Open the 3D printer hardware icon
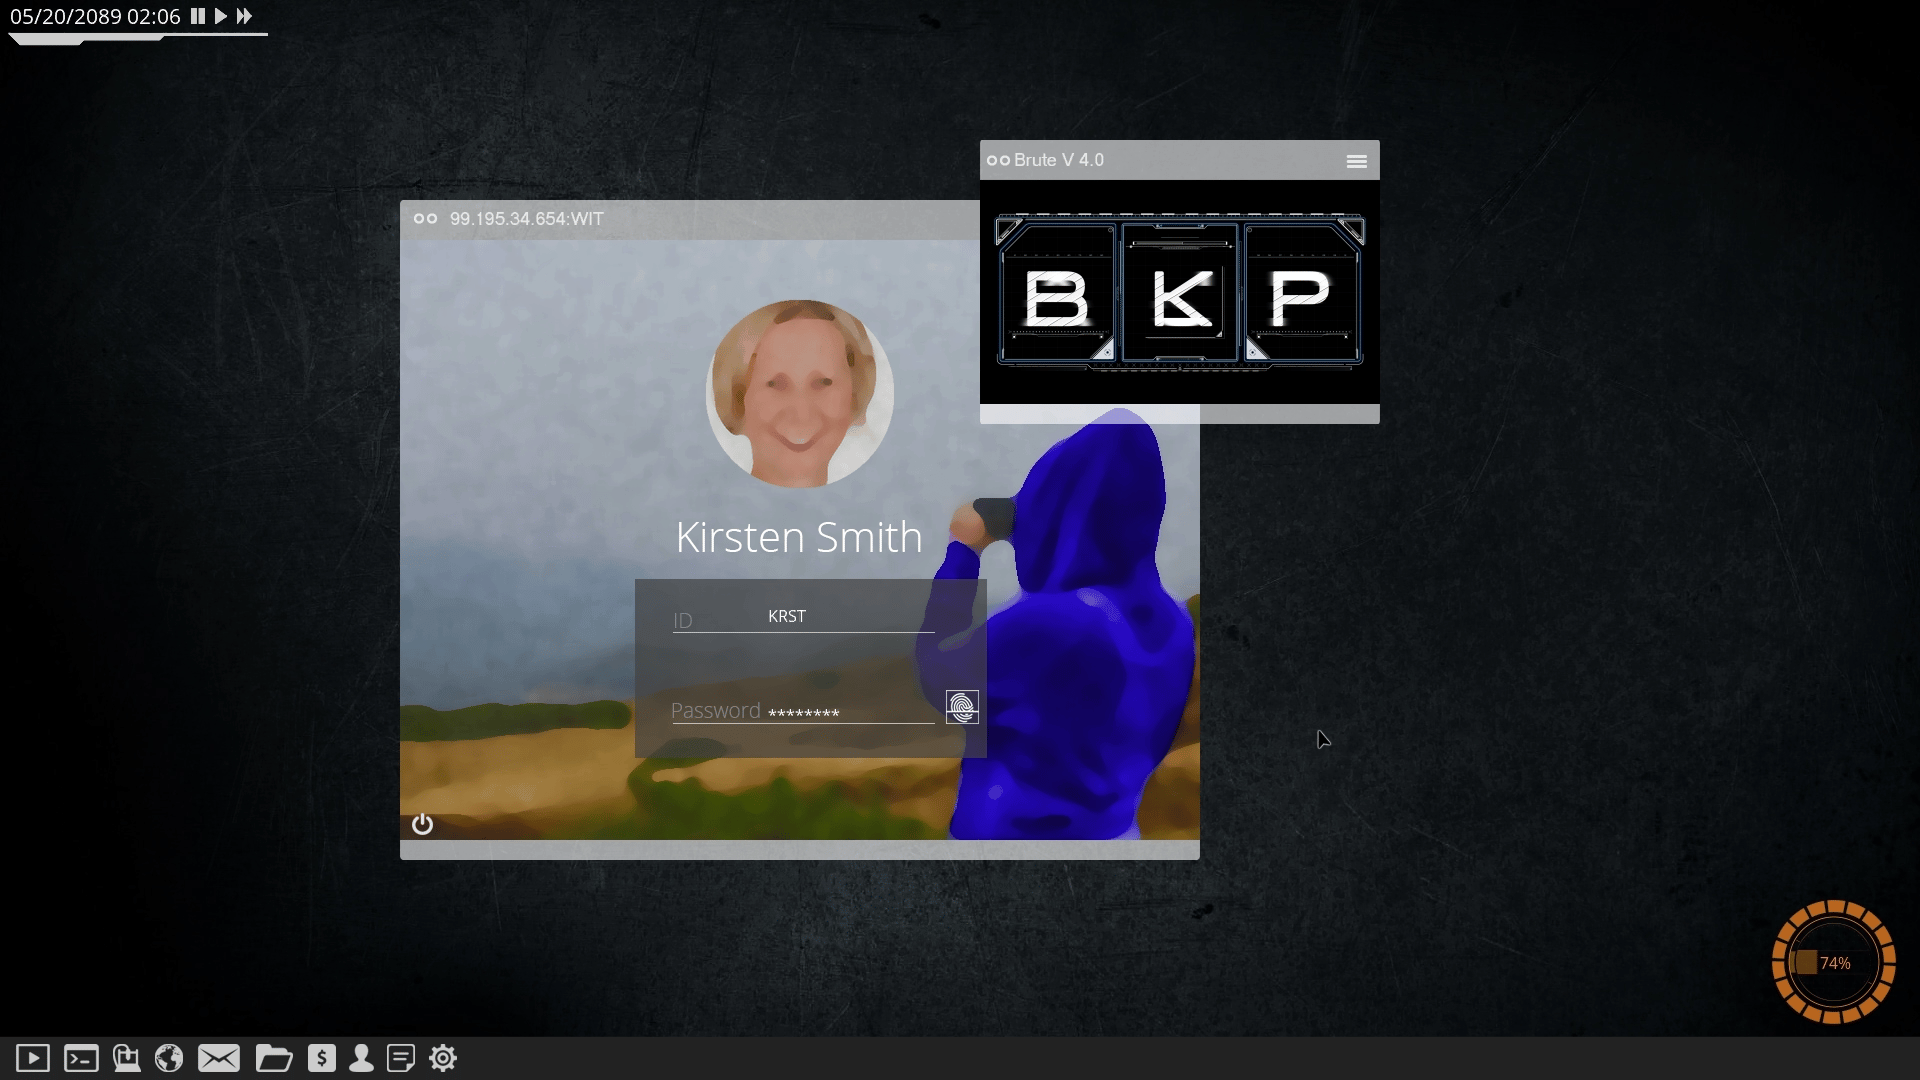Image resolution: width=1920 pixels, height=1080 pixels. pyautogui.click(x=126, y=1058)
